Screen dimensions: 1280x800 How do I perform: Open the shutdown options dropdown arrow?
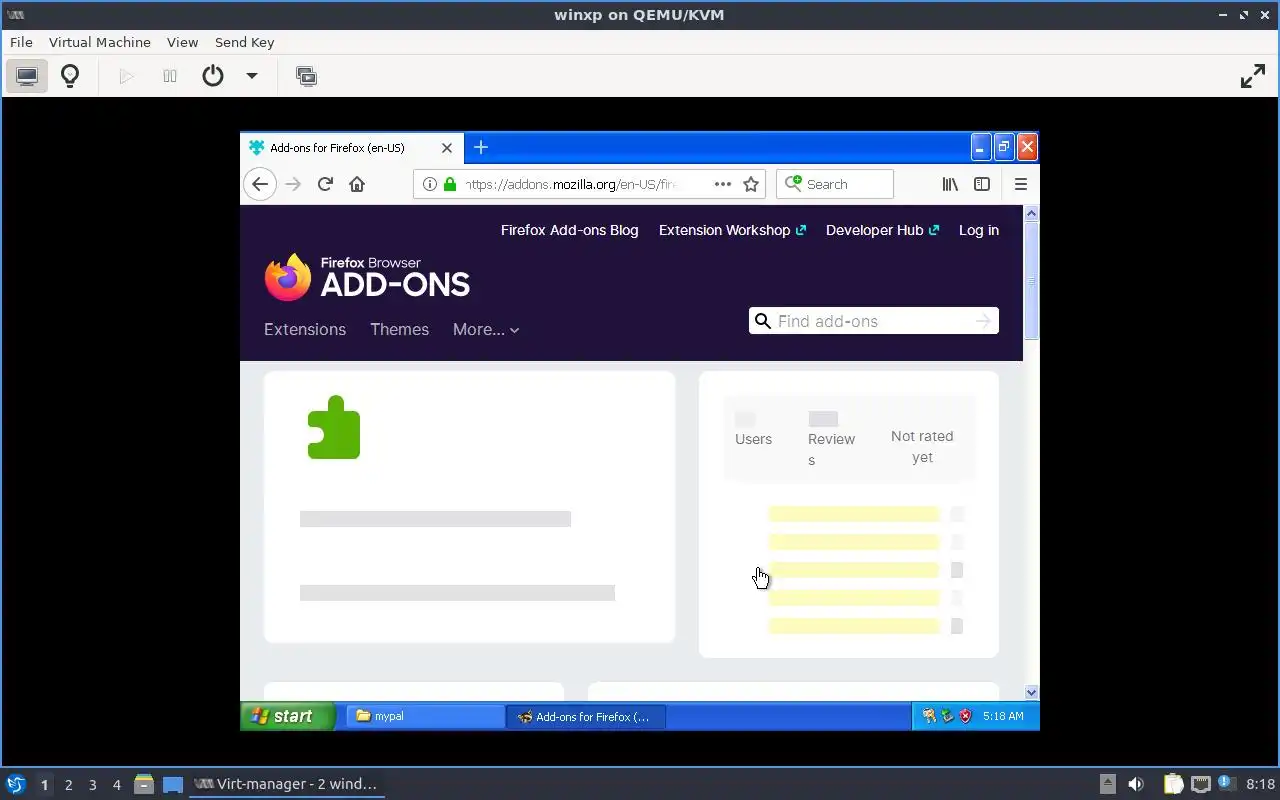pos(252,76)
